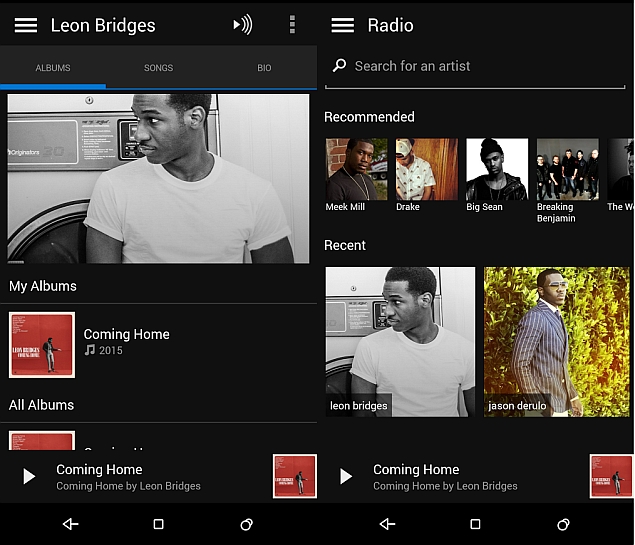
Task: Tap the search magnifier icon
Action: 339,65
